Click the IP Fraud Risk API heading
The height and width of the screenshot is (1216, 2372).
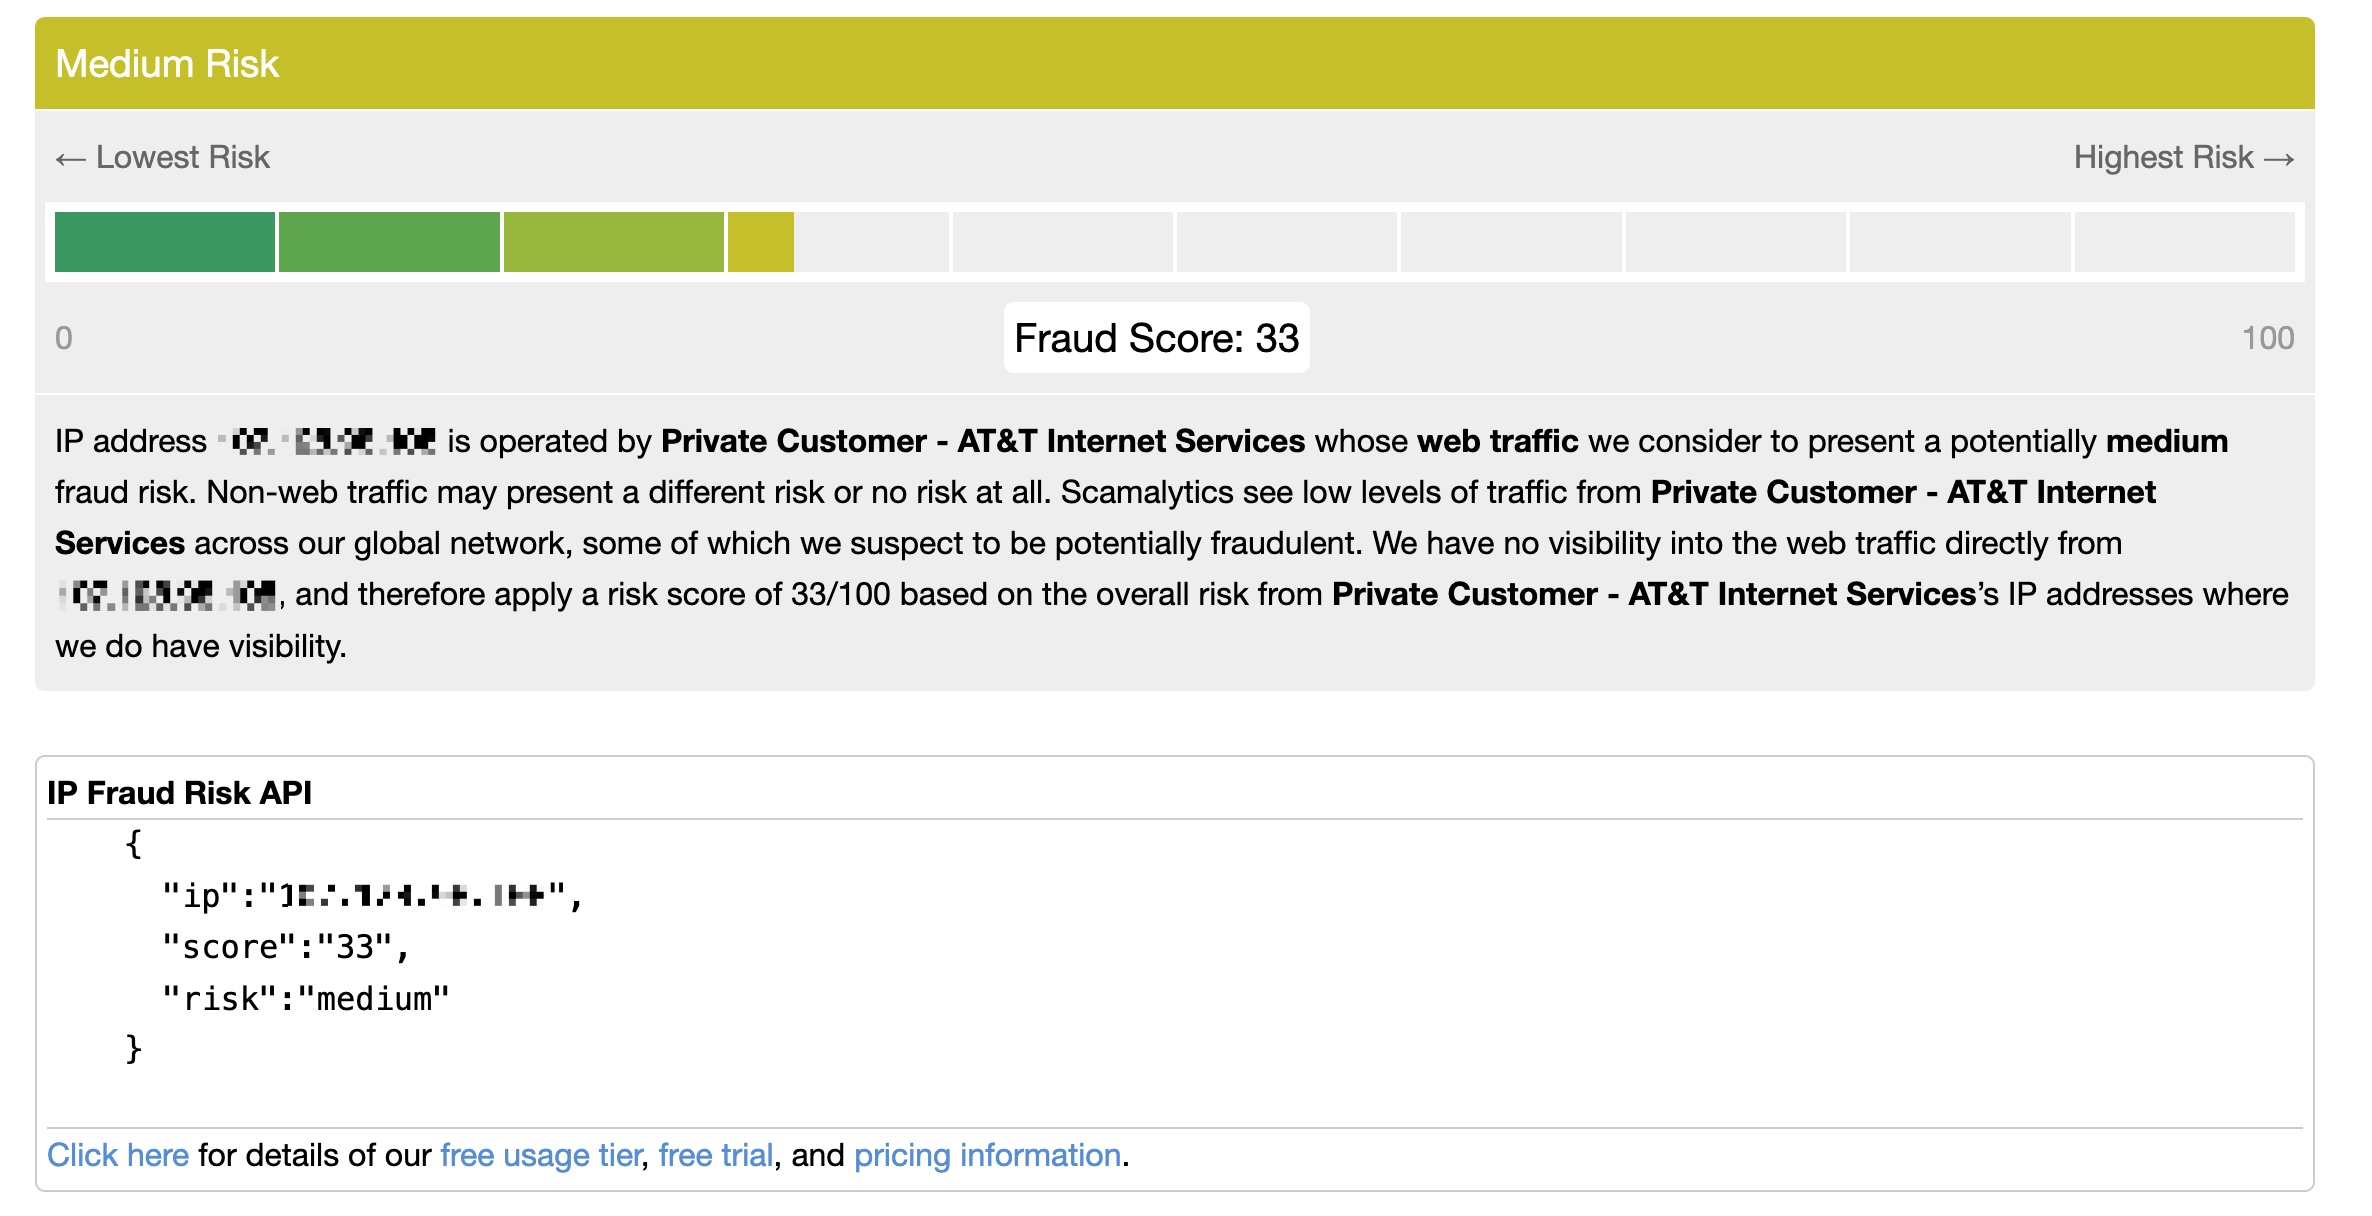pos(179,793)
